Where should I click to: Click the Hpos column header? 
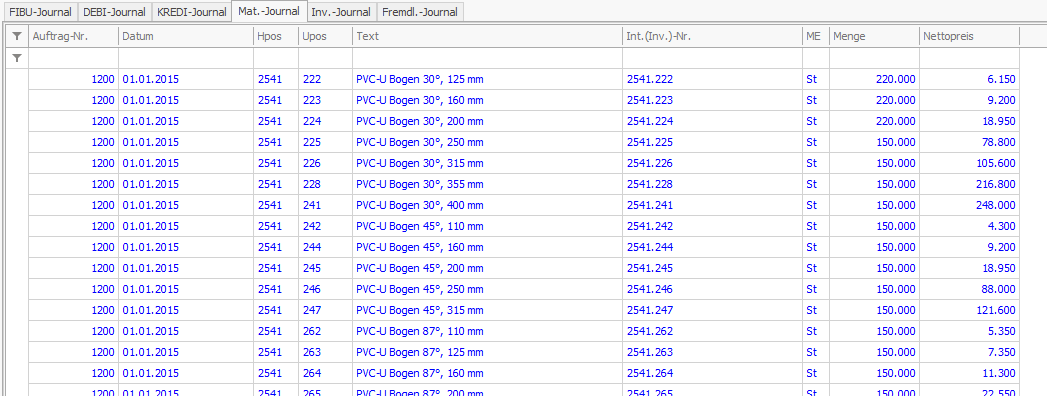click(x=276, y=37)
